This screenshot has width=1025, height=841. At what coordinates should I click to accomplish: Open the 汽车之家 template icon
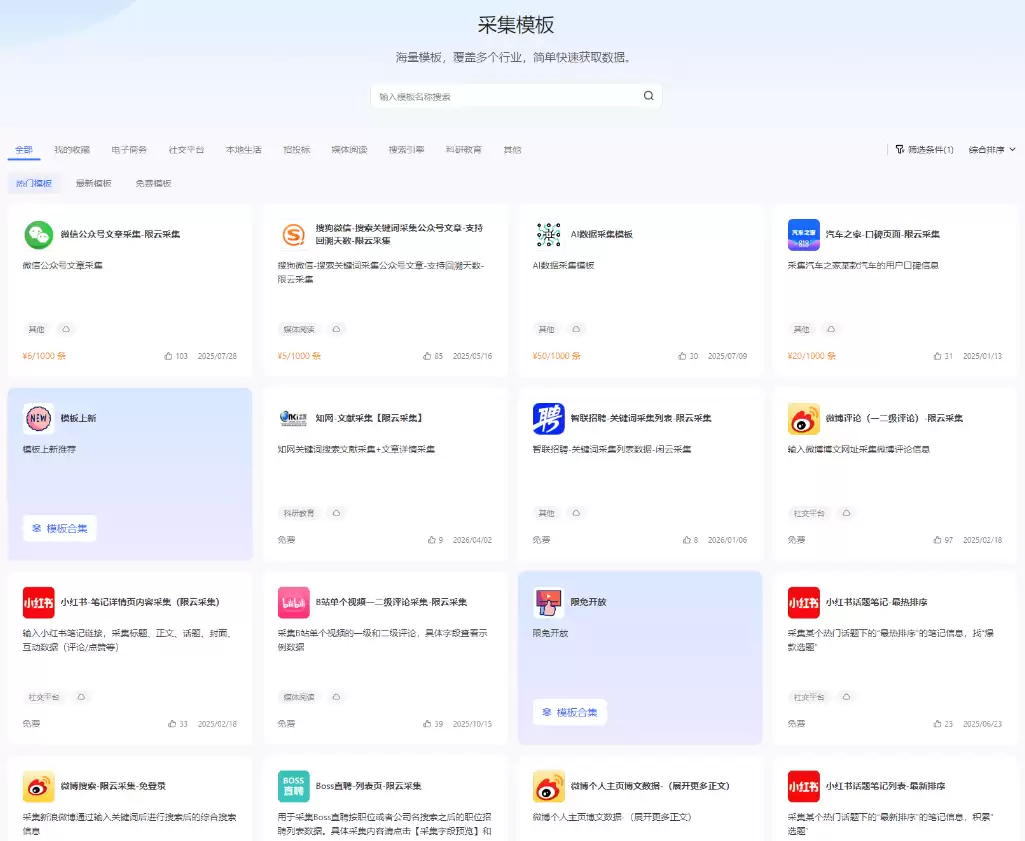pos(803,235)
